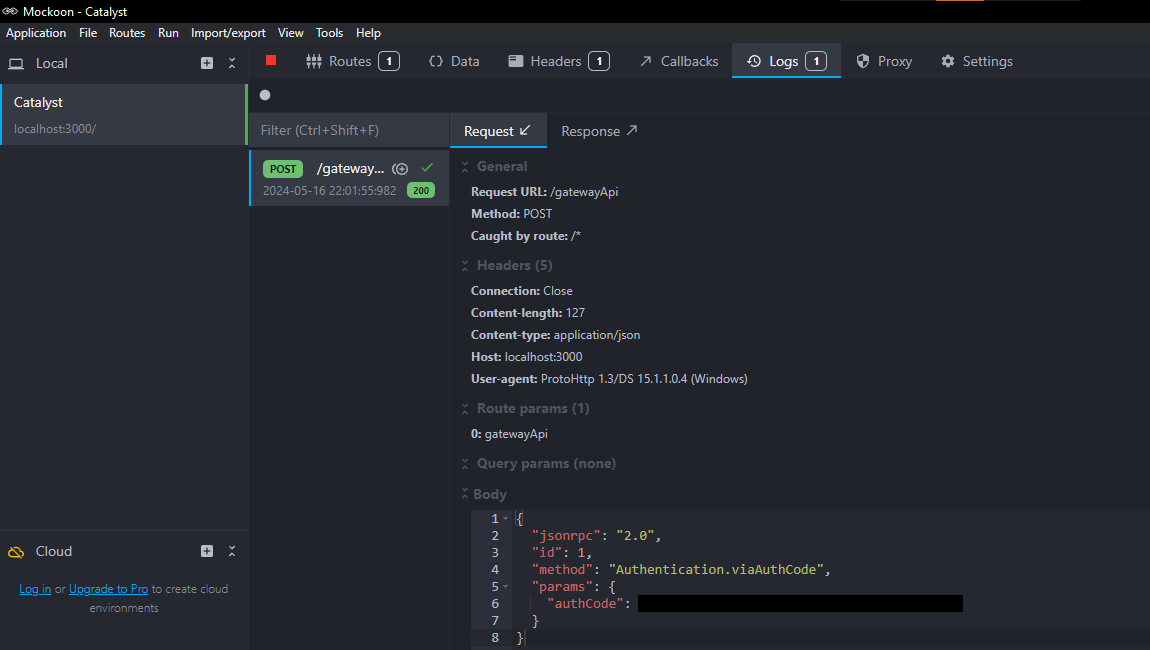
Task: Click the Headers card icon
Action: (x=516, y=61)
